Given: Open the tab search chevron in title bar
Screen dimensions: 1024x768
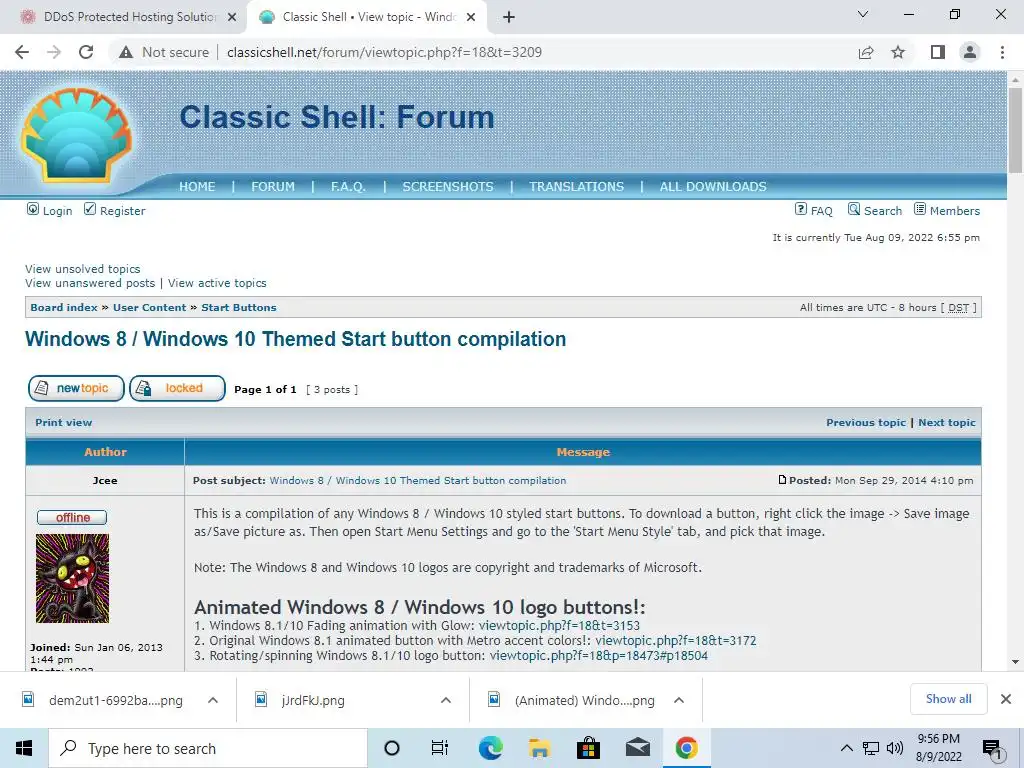Looking at the screenshot, I should (x=863, y=14).
